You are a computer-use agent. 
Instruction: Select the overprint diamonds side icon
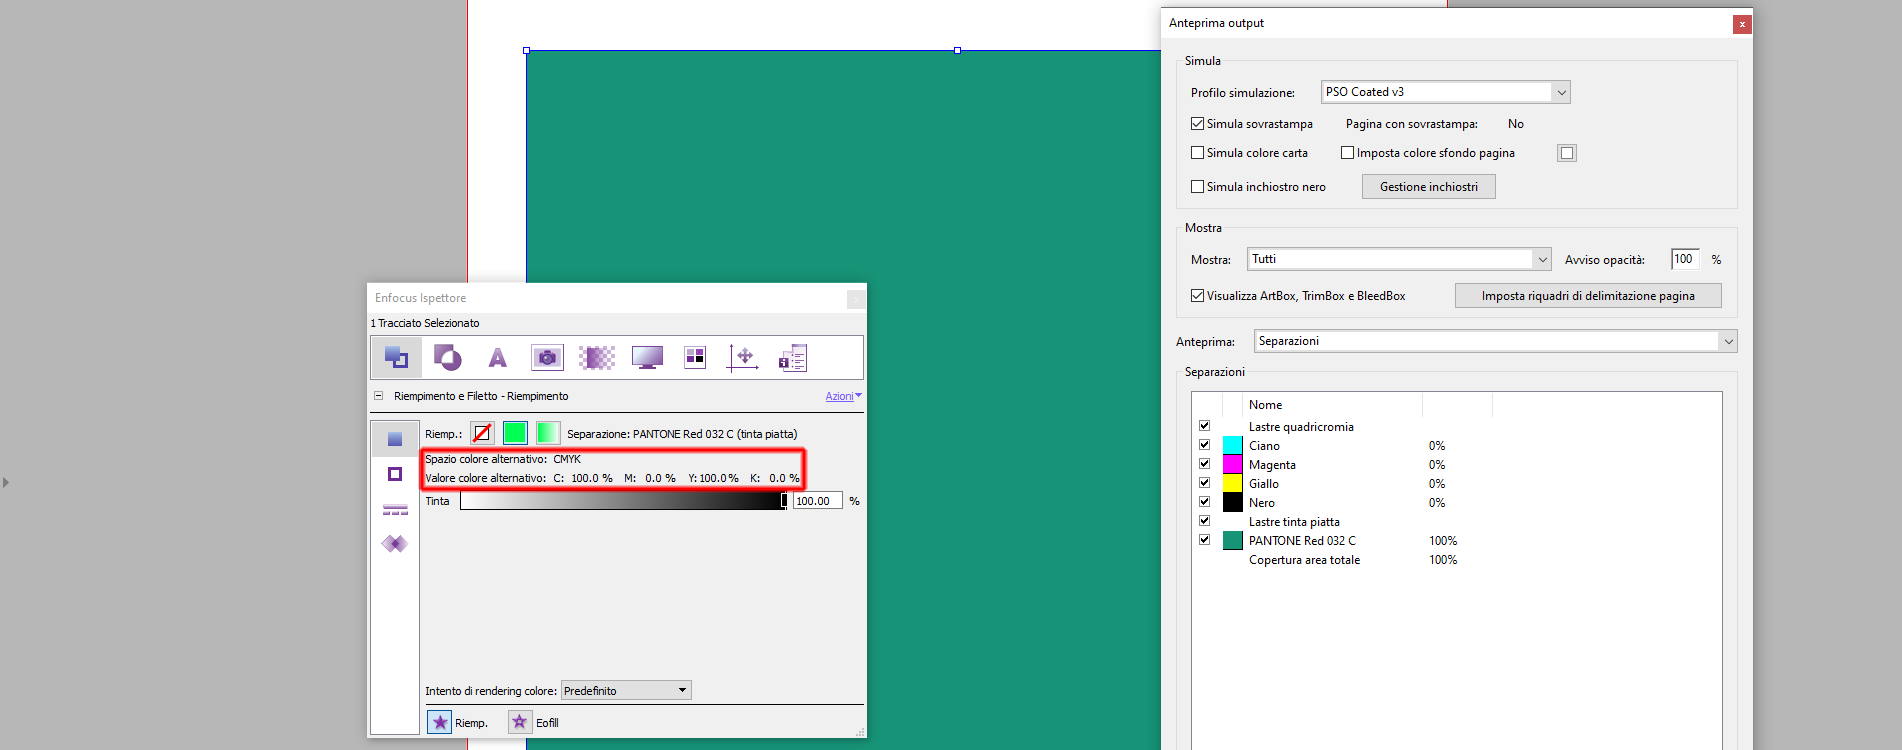pos(395,544)
